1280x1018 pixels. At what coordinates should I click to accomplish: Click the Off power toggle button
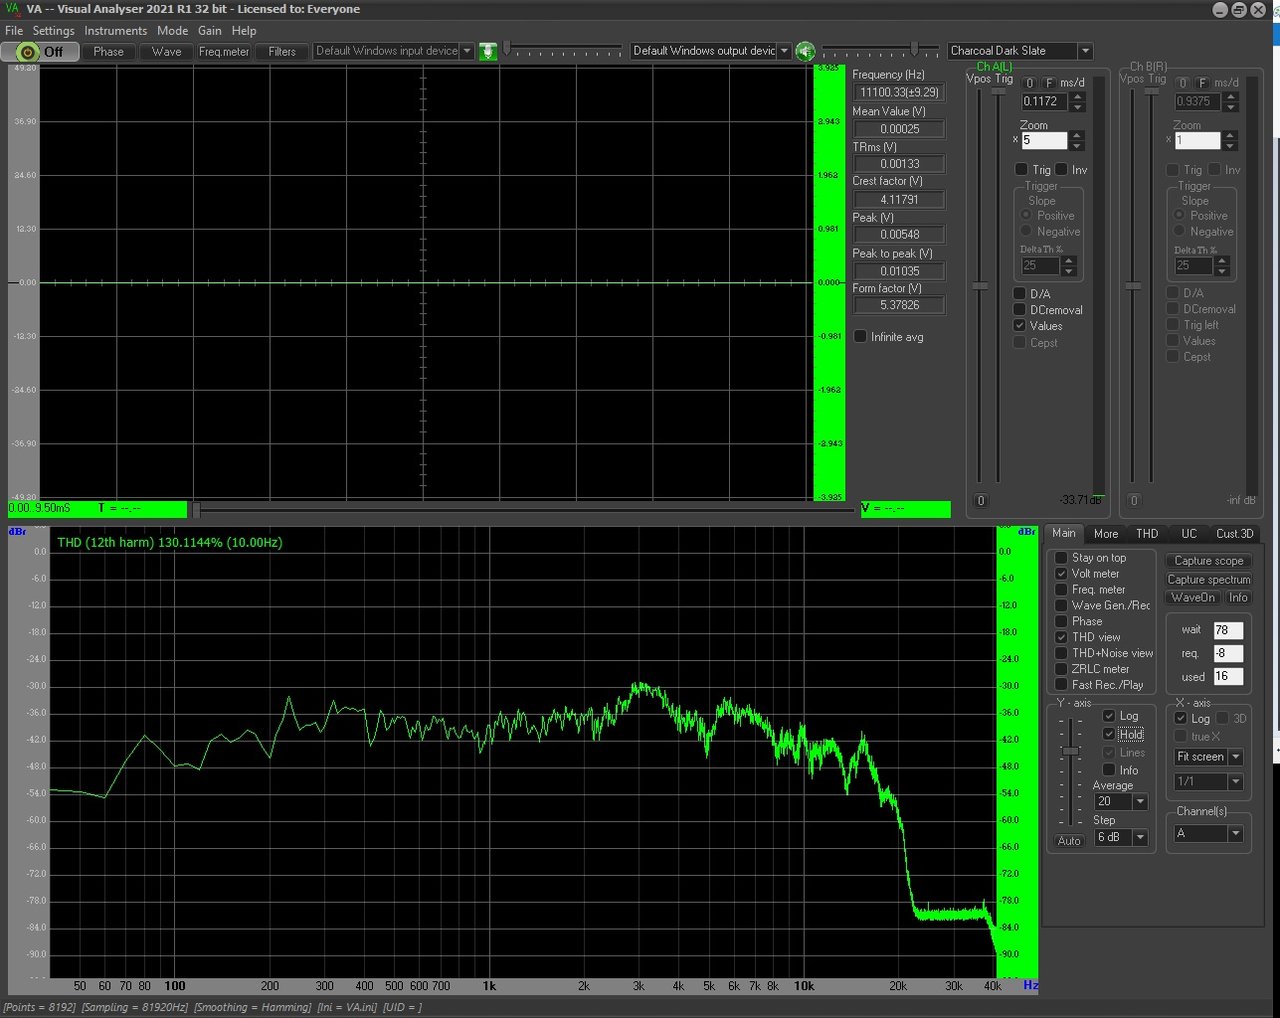[41, 51]
